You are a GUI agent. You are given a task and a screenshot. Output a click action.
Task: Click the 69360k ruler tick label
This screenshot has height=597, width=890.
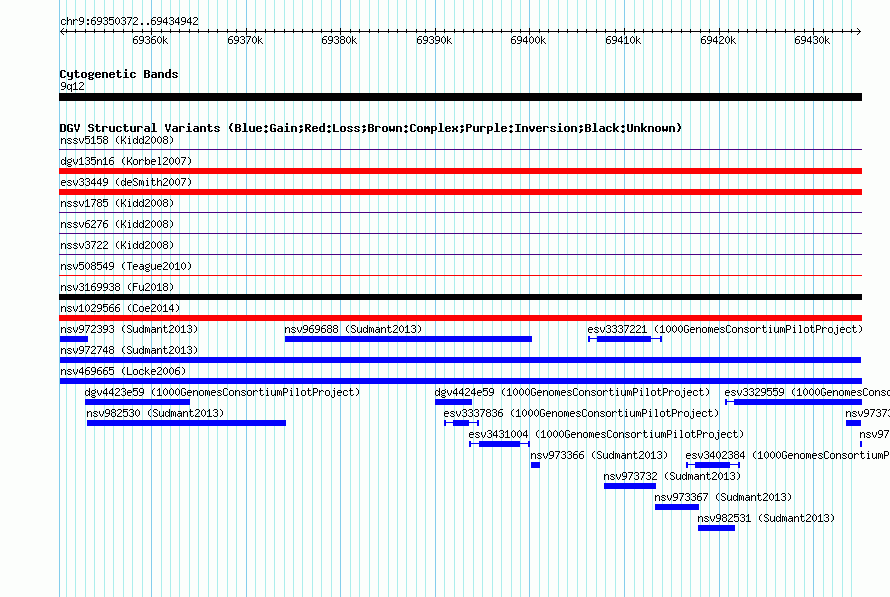tap(150, 40)
